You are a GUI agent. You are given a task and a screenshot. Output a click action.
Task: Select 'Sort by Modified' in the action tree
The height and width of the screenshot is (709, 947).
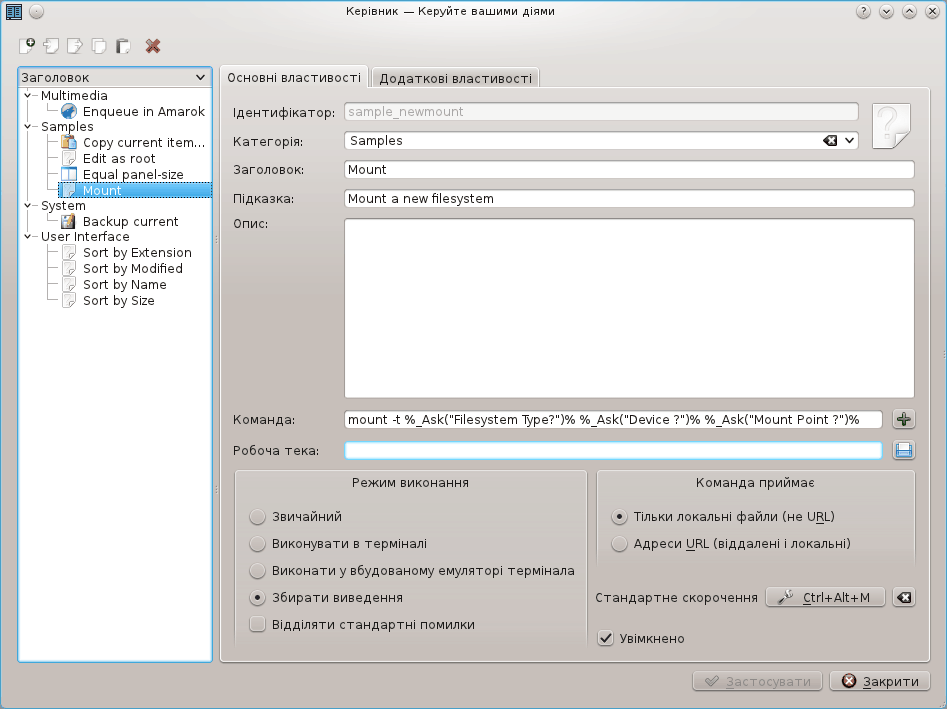(132, 269)
